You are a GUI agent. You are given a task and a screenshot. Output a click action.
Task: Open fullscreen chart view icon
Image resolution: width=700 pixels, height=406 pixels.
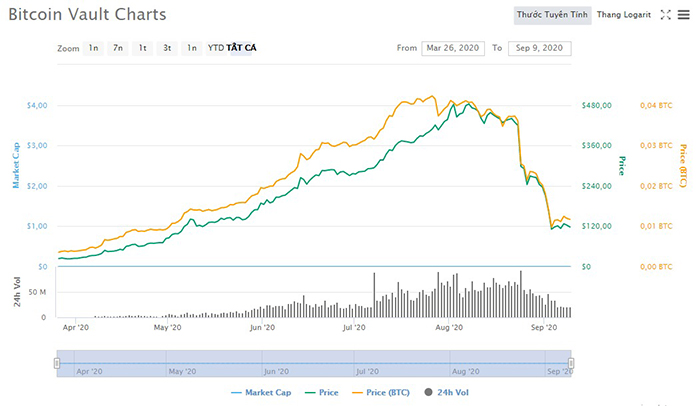(x=667, y=16)
